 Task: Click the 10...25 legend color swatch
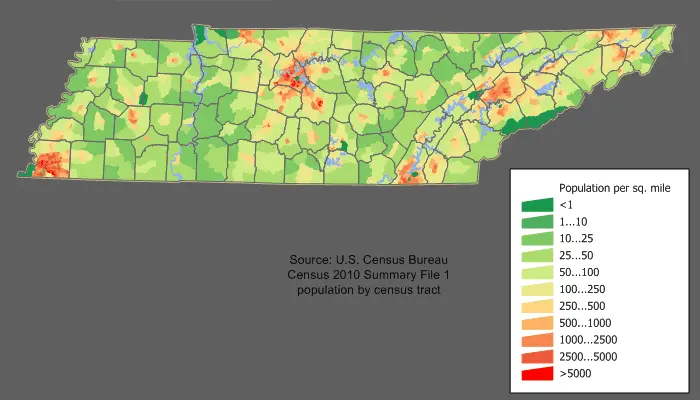coord(537,239)
